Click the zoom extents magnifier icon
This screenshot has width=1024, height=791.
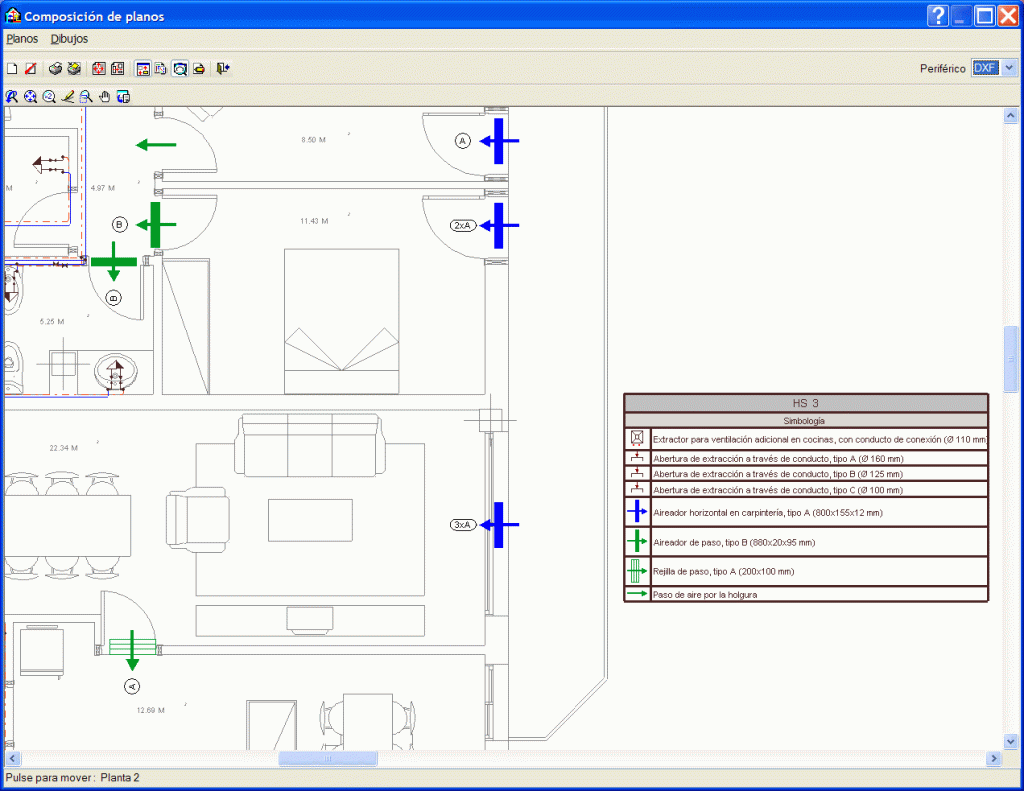[30, 97]
